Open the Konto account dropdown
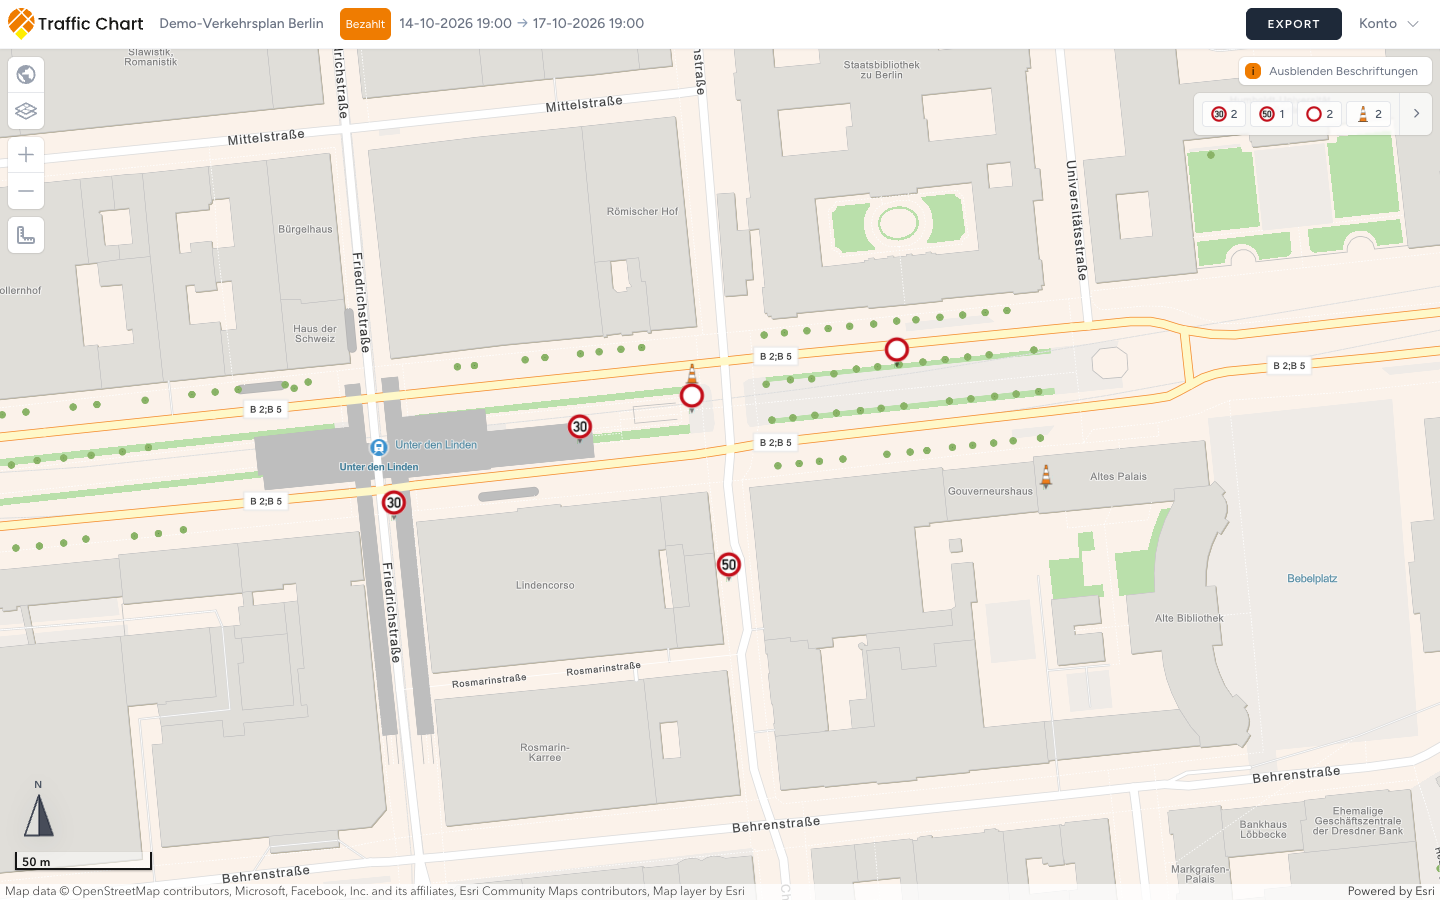The width and height of the screenshot is (1440, 900). coord(1388,24)
